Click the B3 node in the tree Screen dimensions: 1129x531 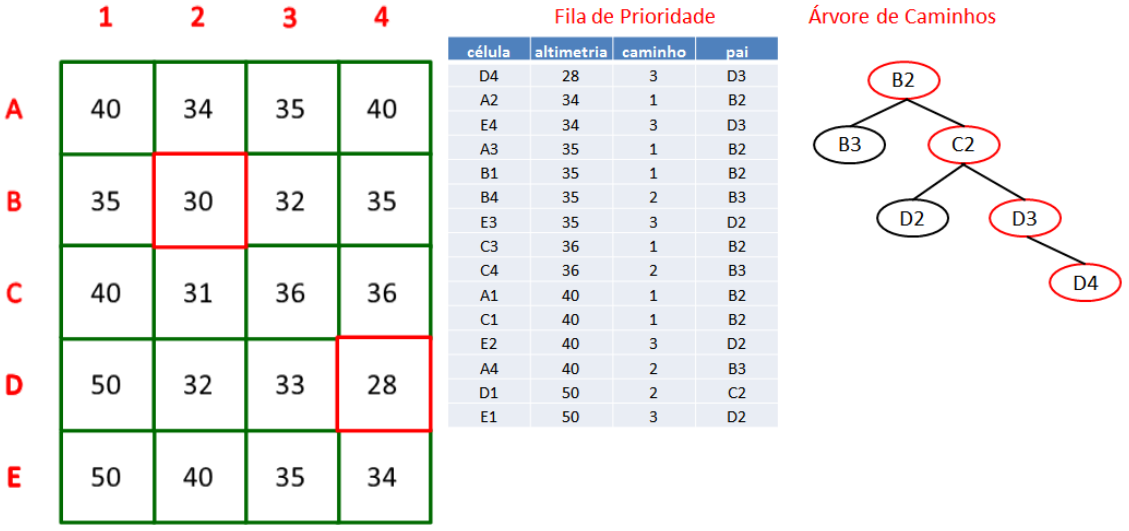(x=850, y=145)
